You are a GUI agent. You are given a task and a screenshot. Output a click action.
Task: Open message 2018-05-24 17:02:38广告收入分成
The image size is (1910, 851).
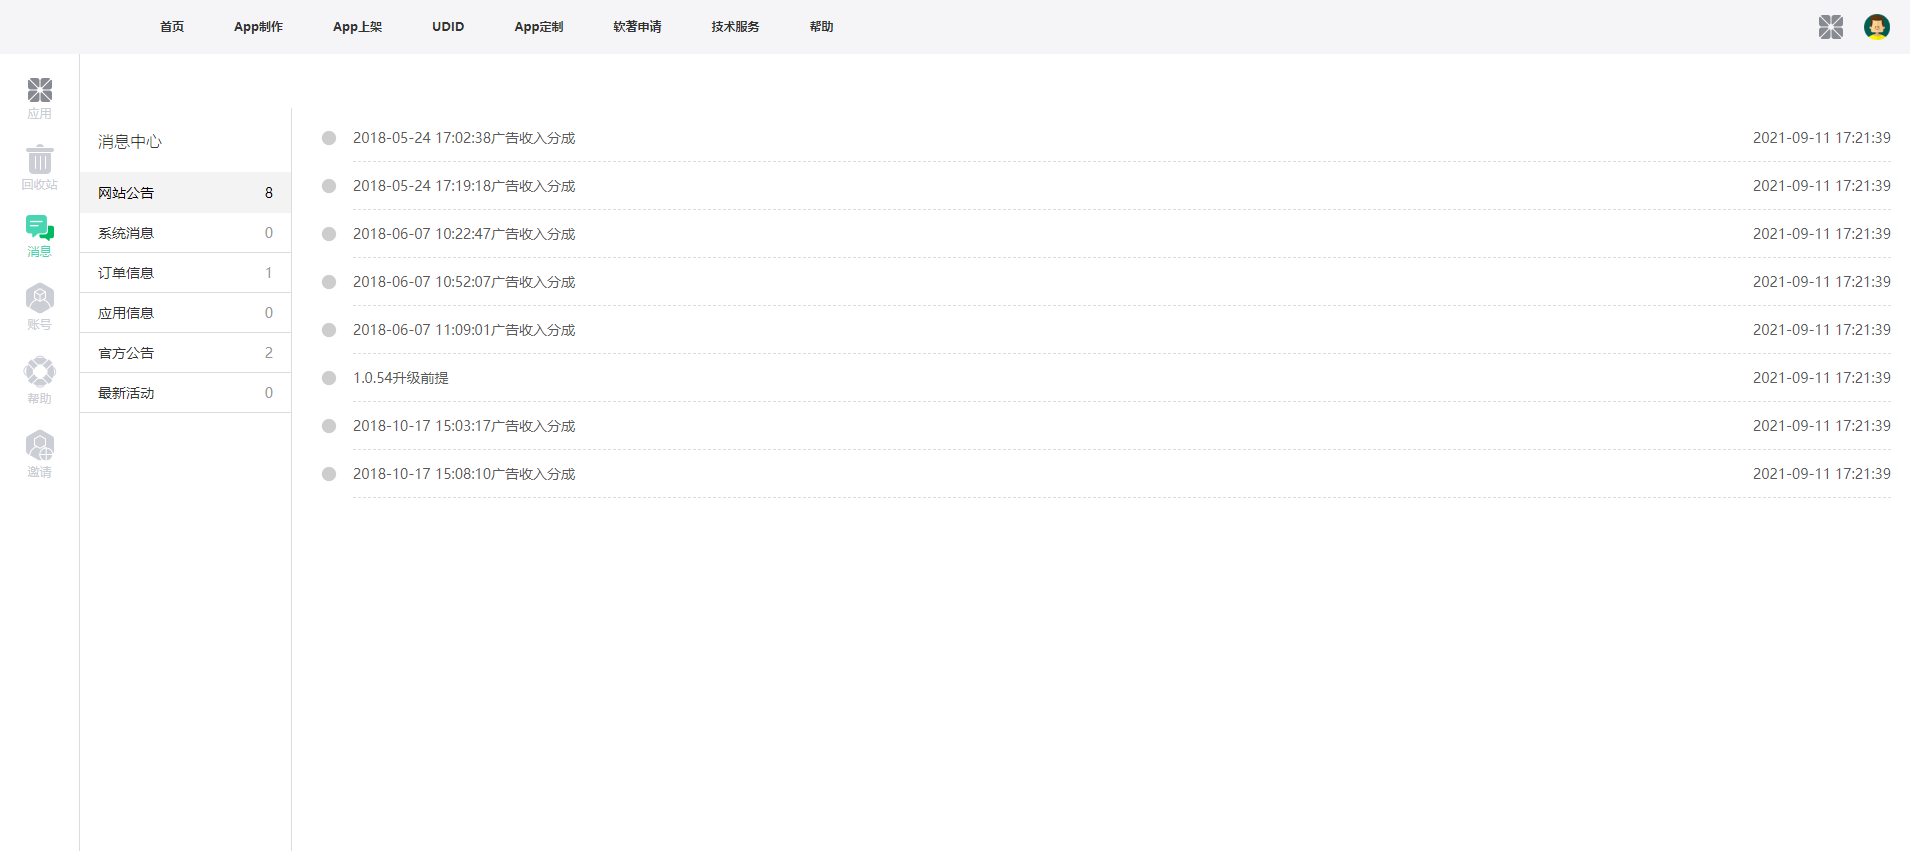[x=464, y=138]
